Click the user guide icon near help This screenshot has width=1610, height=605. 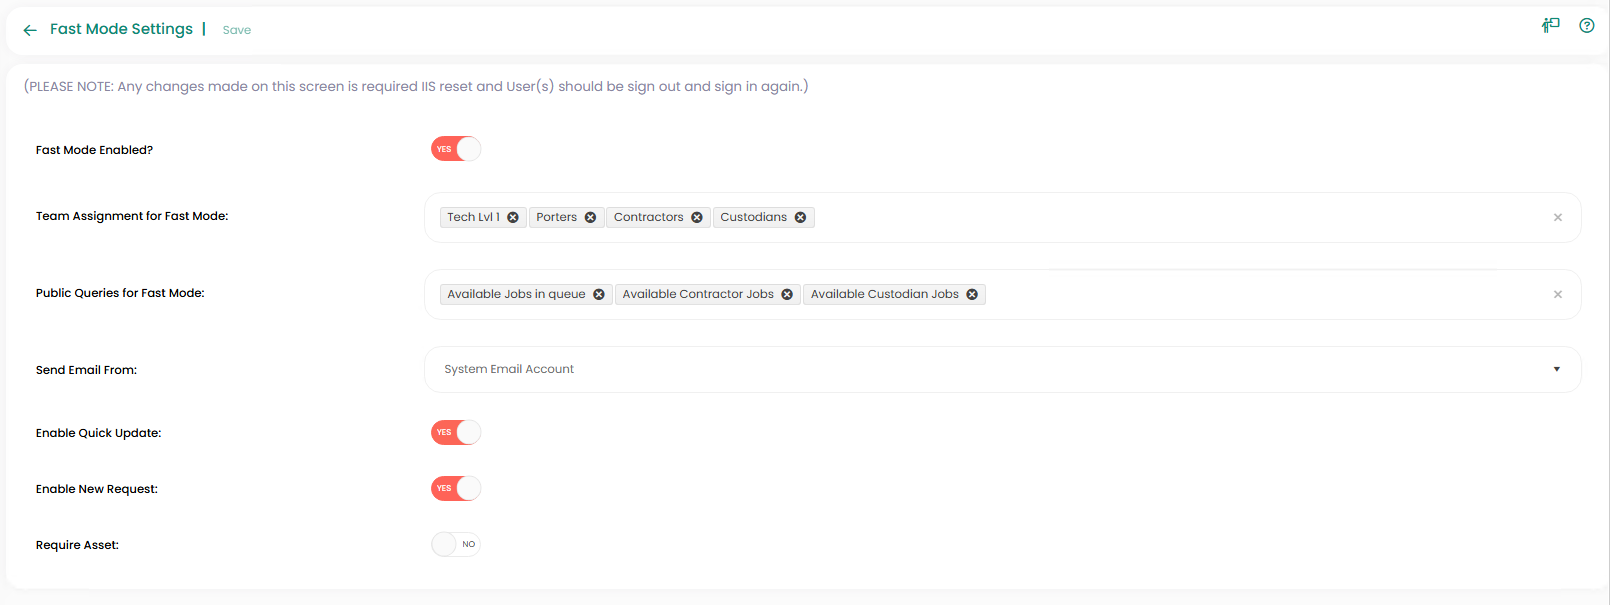(x=1551, y=26)
